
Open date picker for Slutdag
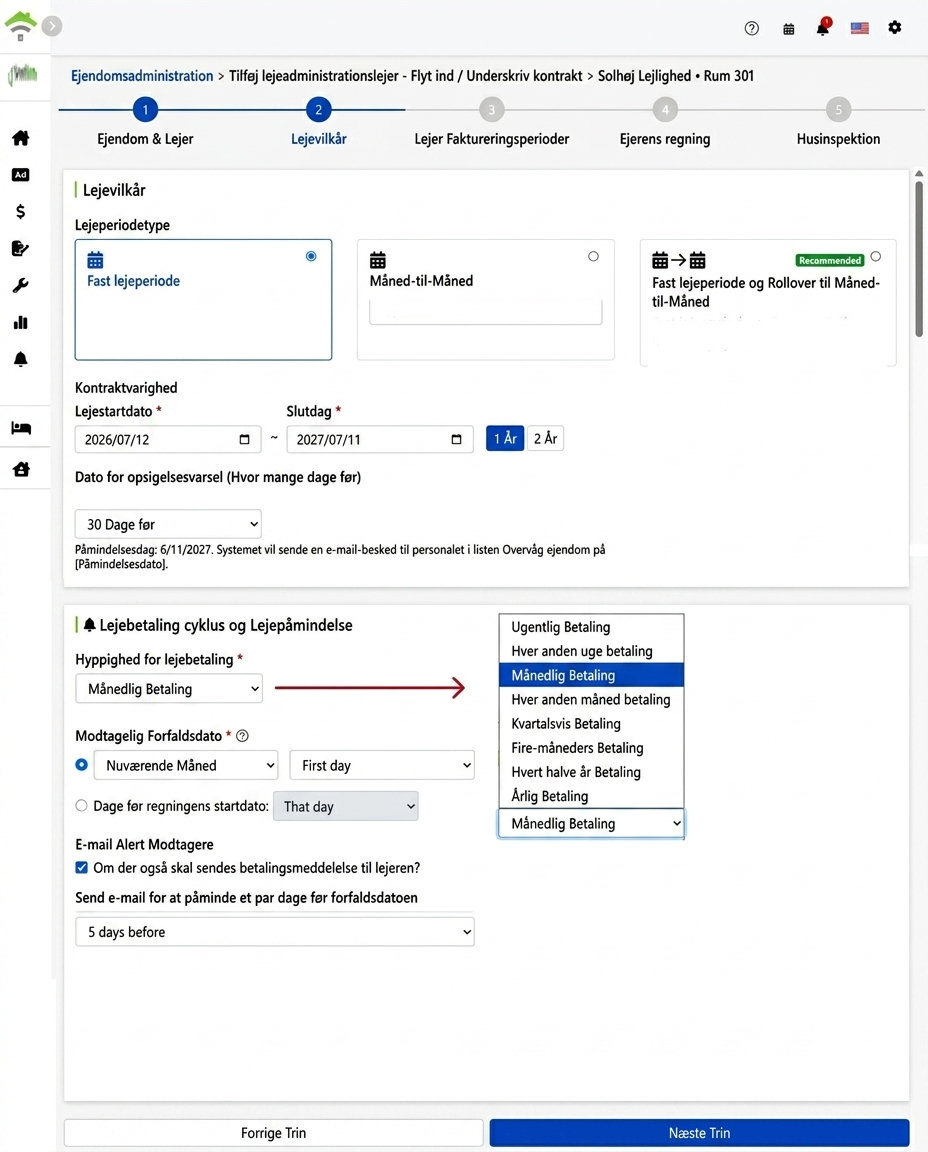[456, 439]
